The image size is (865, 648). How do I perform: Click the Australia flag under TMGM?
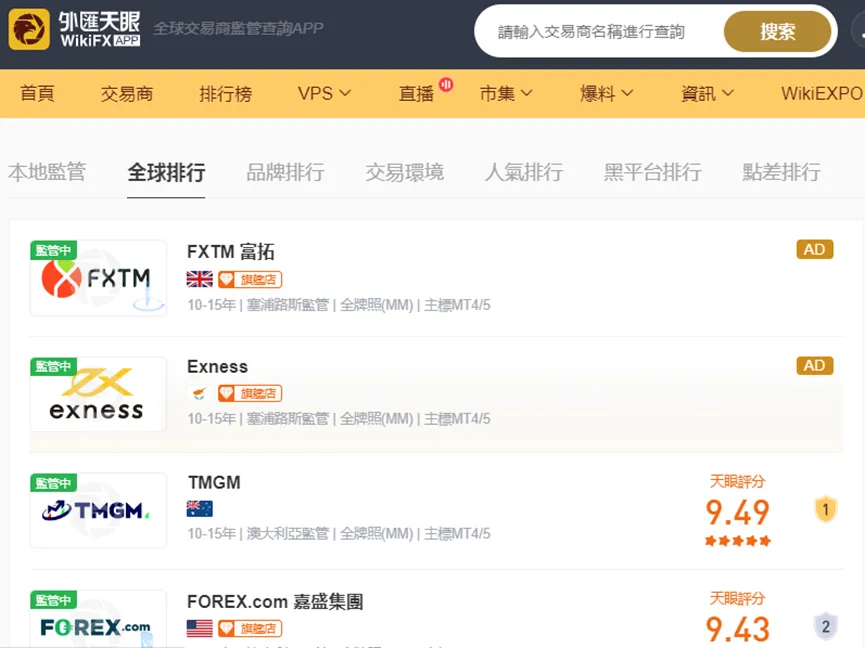(x=199, y=508)
